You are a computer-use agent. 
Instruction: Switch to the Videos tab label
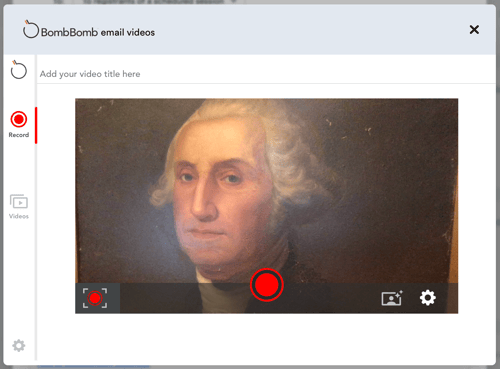(19, 216)
